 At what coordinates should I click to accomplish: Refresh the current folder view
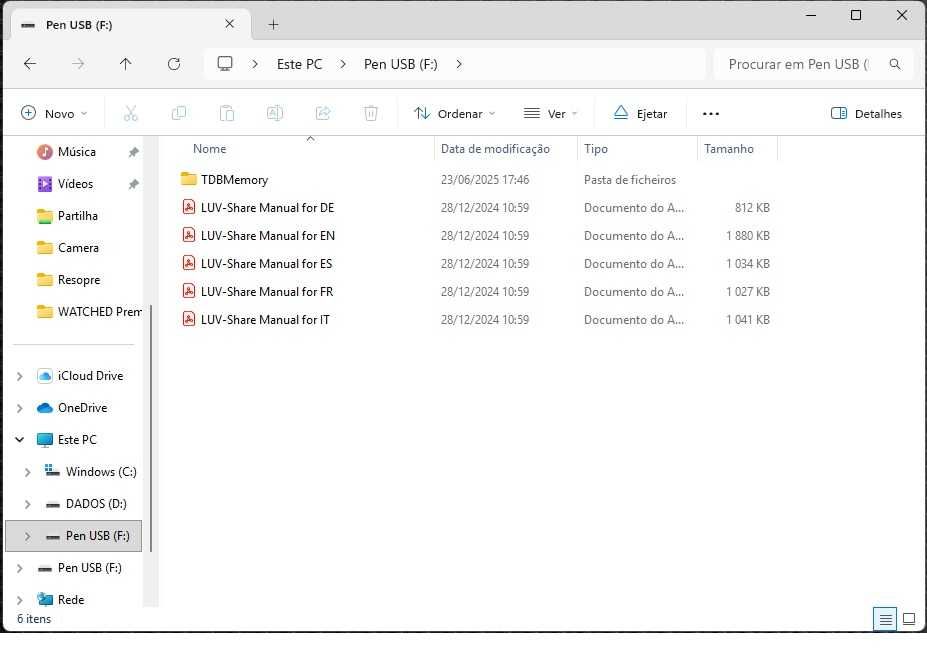click(x=174, y=64)
